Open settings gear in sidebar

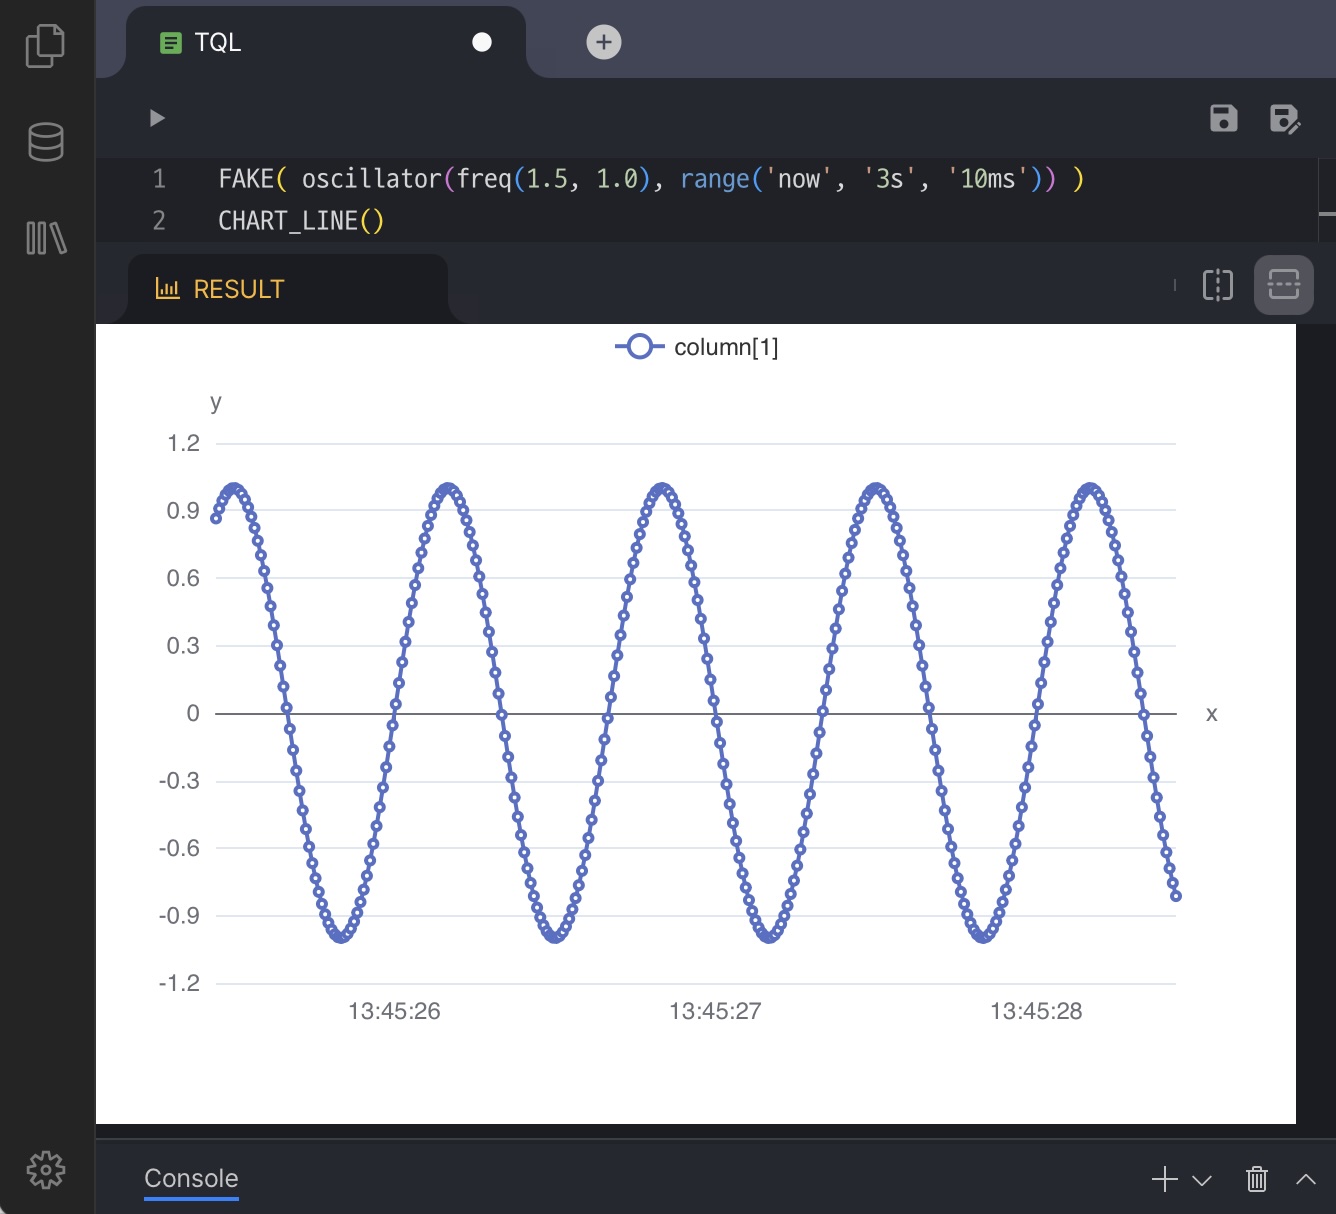coord(46,1169)
